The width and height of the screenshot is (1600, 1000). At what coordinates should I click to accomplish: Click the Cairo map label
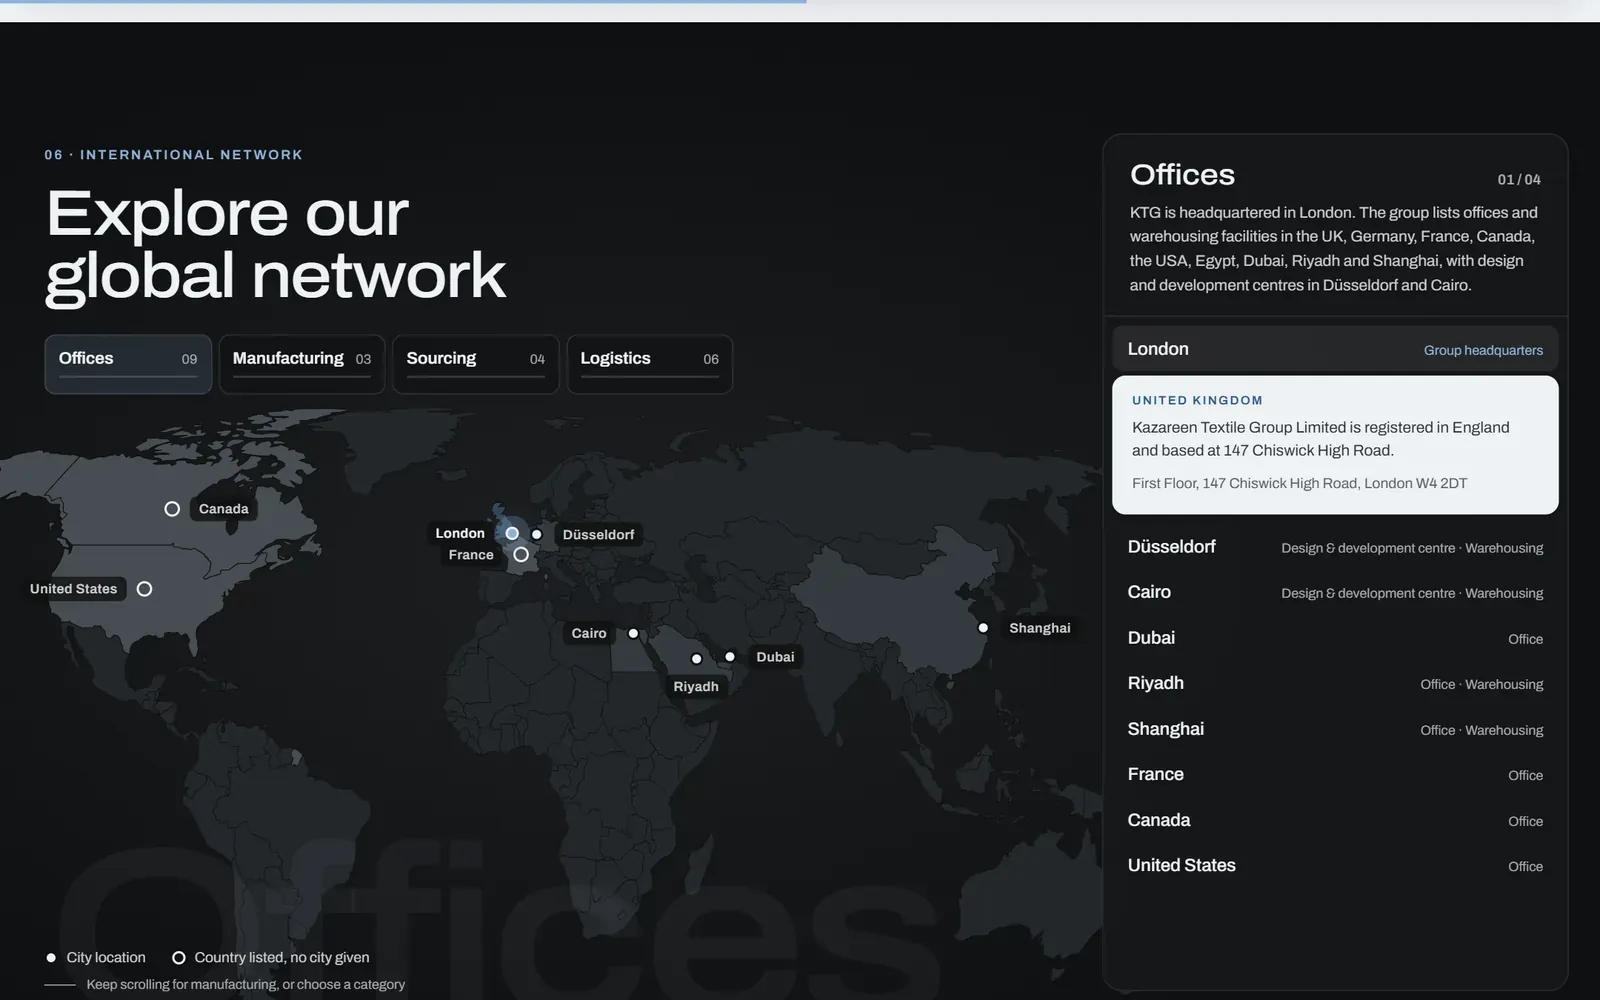click(589, 633)
